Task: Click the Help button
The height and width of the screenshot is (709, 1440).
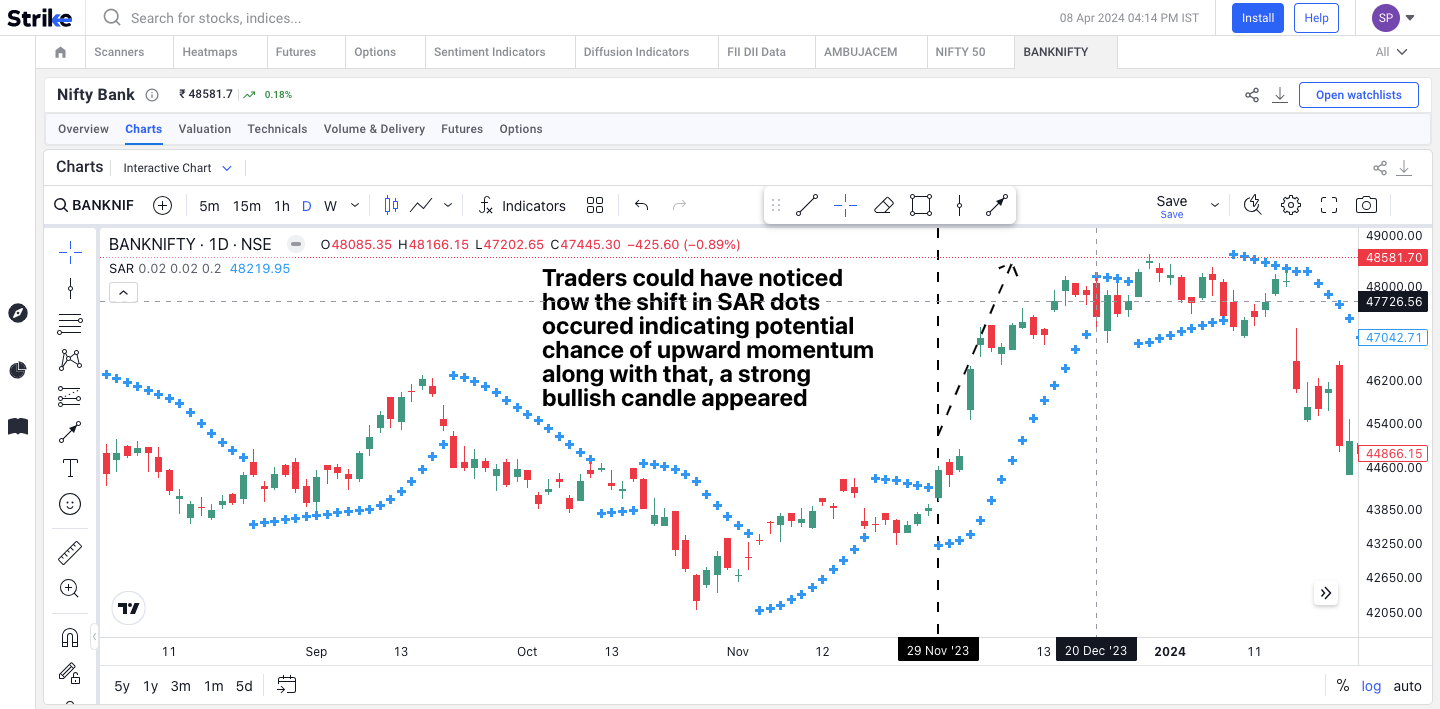Action: click(1316, 18)
